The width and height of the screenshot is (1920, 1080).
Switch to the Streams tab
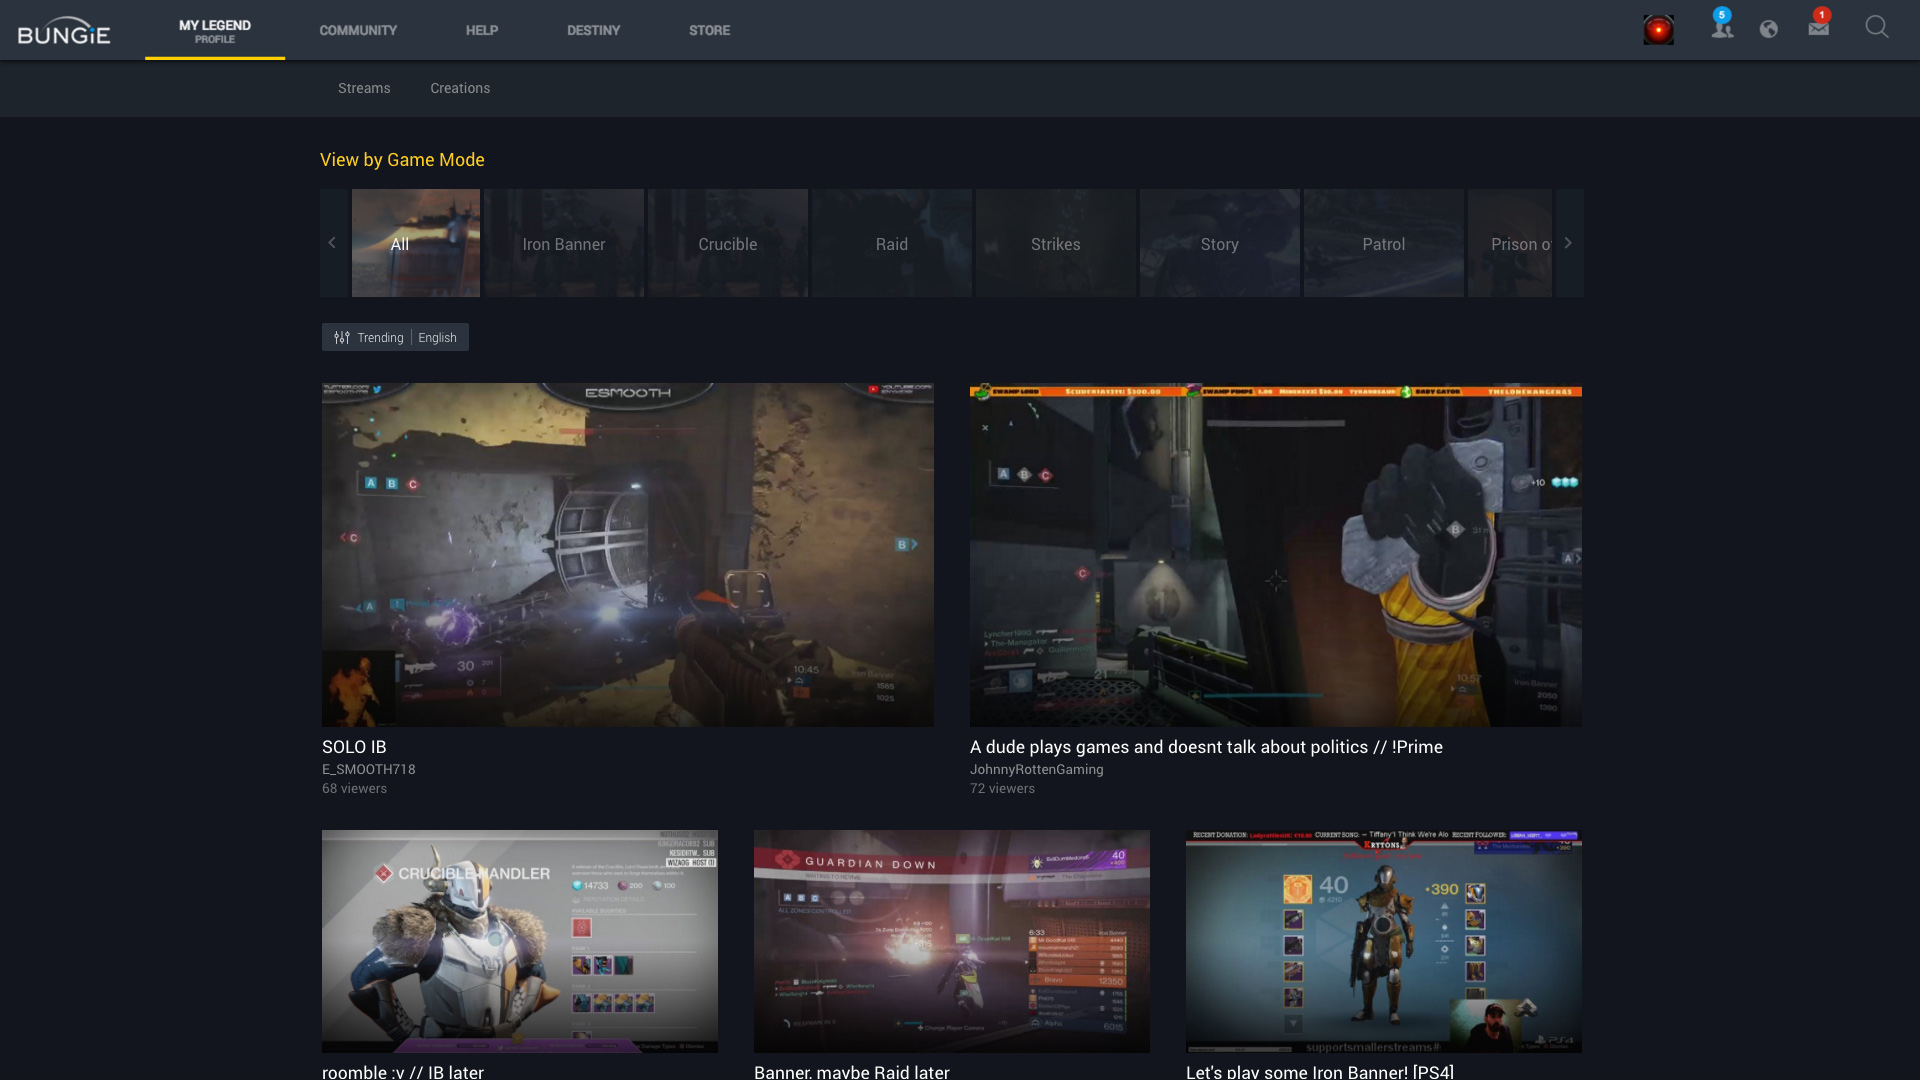(x=364, y=89)
